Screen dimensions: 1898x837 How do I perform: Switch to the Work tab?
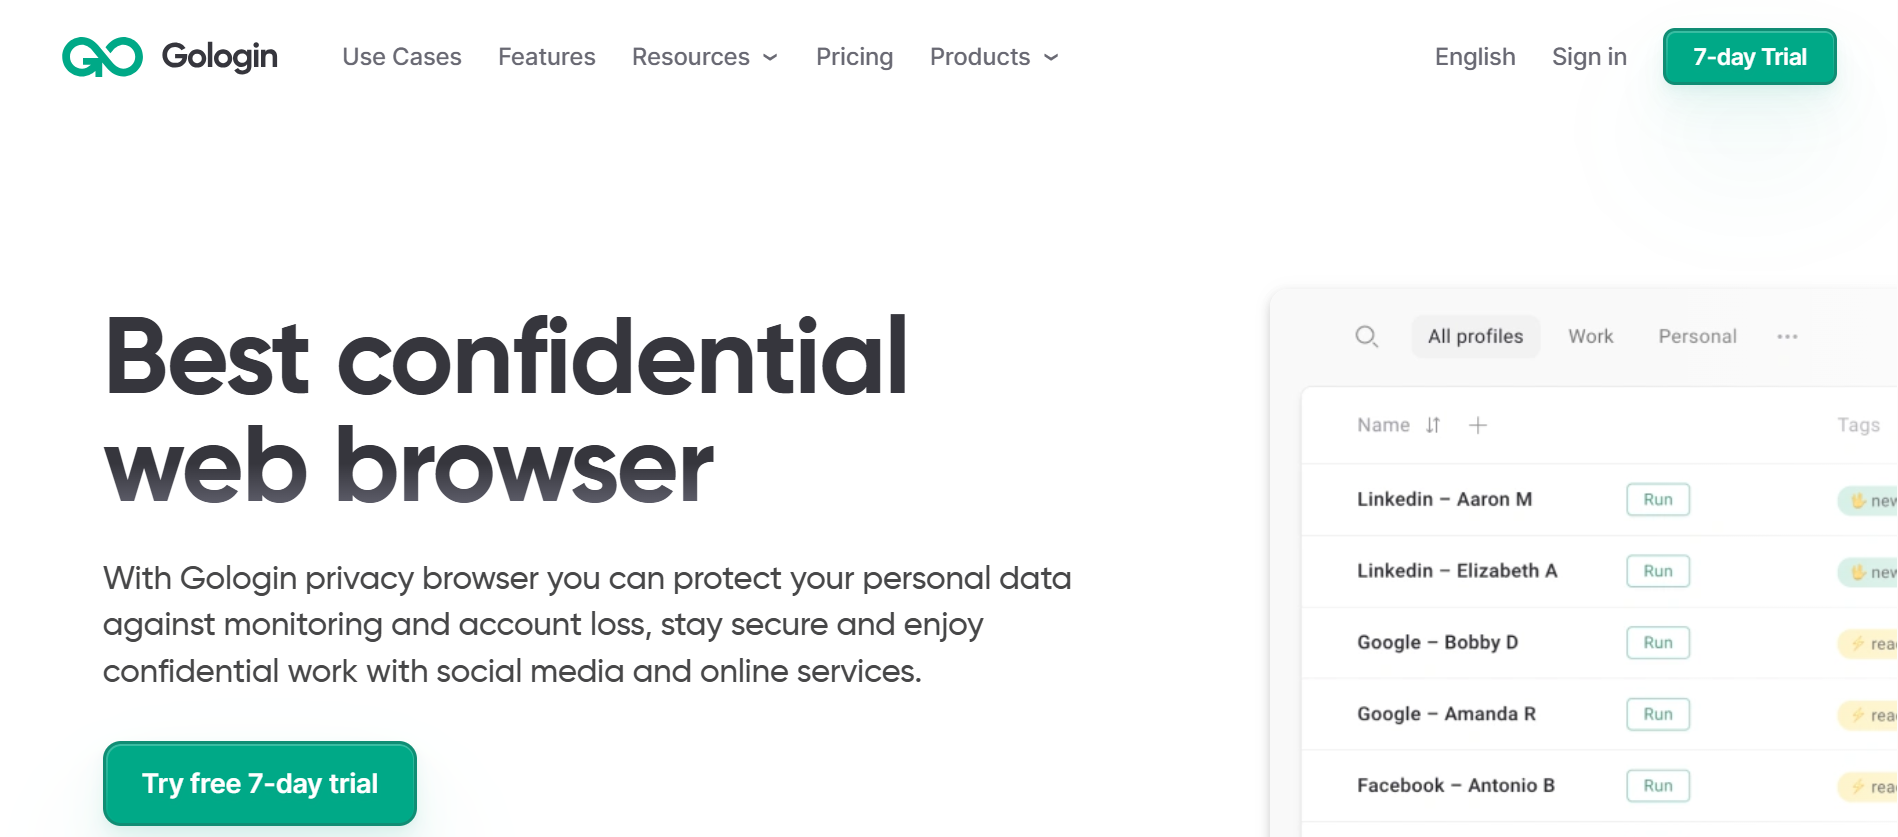[1590, 337]
